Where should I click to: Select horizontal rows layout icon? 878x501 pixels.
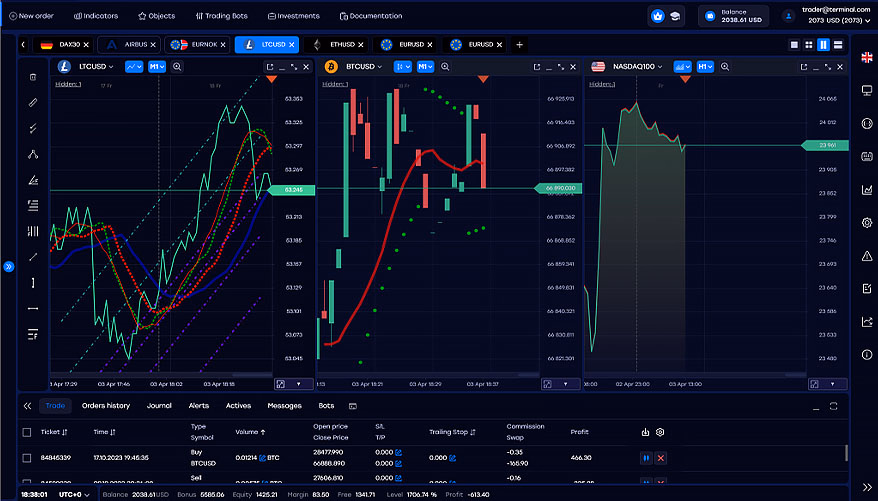point(838,45)
